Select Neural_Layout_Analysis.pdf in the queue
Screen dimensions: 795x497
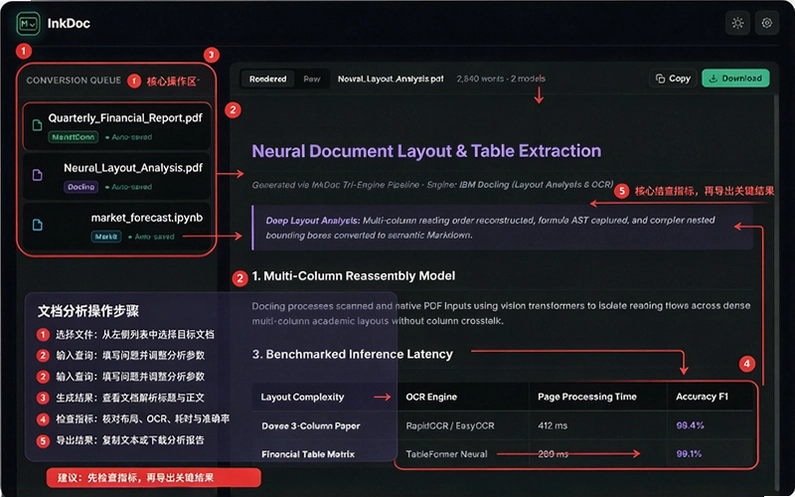pyautogui.click(x=117, y=176)
